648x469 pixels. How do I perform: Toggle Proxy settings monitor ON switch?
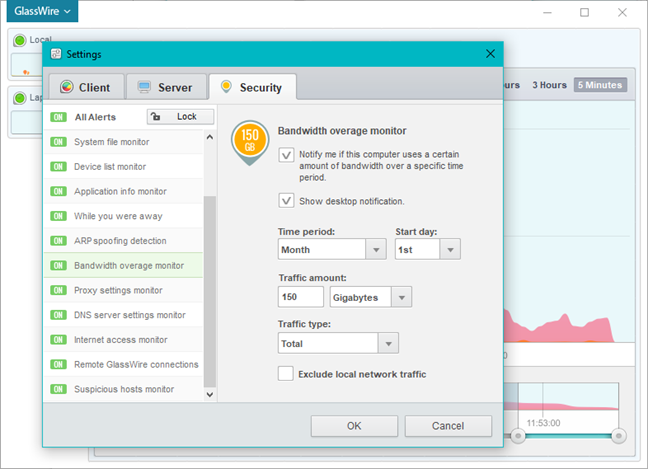click(58, 290)
